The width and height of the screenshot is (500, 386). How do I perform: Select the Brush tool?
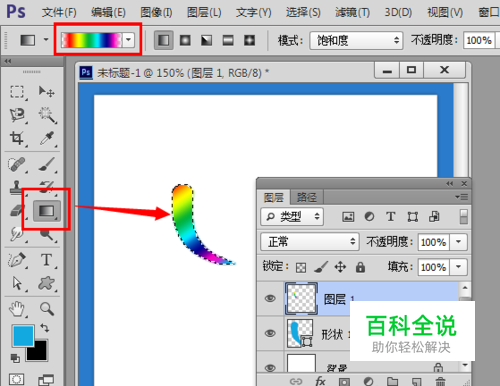click(x=47, y=164)
